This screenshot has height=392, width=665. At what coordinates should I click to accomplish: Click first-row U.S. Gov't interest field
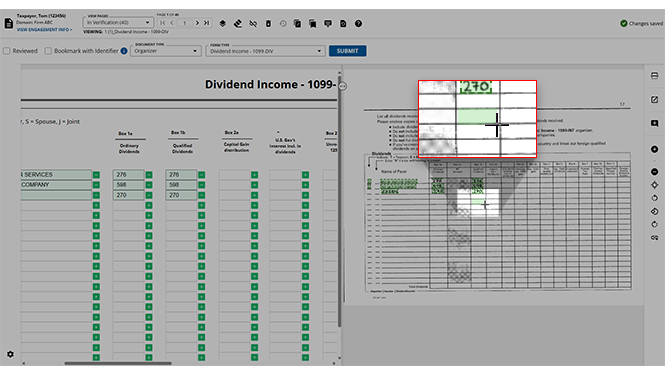pyautogui.click(x=285, y=174)
